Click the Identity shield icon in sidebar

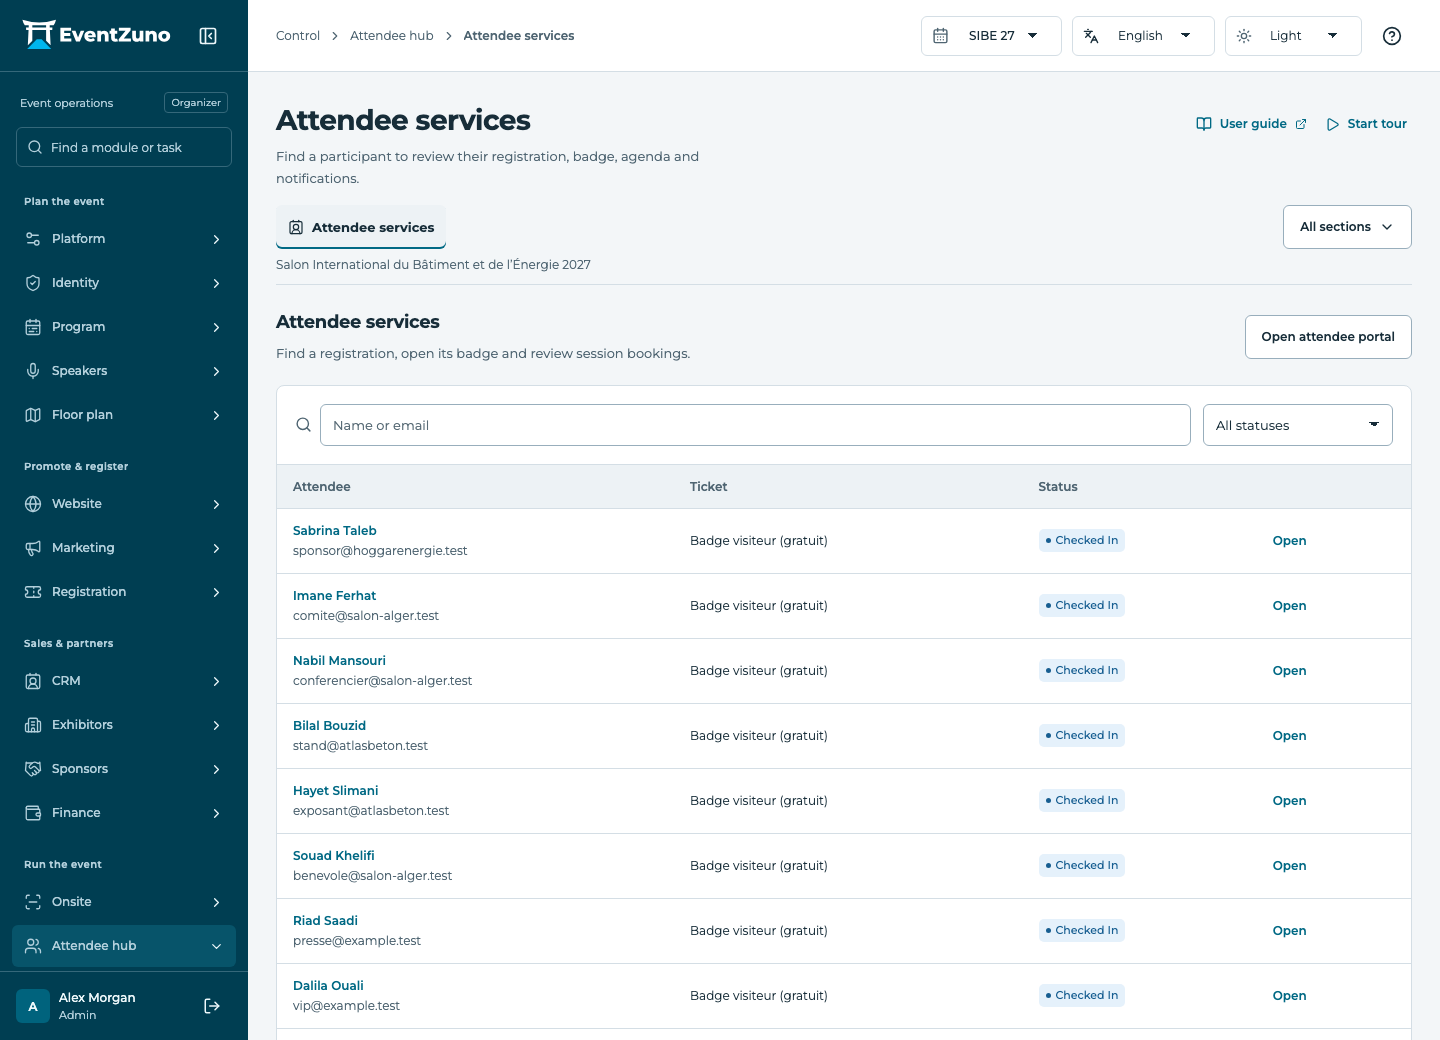click(x=33, y=283)
